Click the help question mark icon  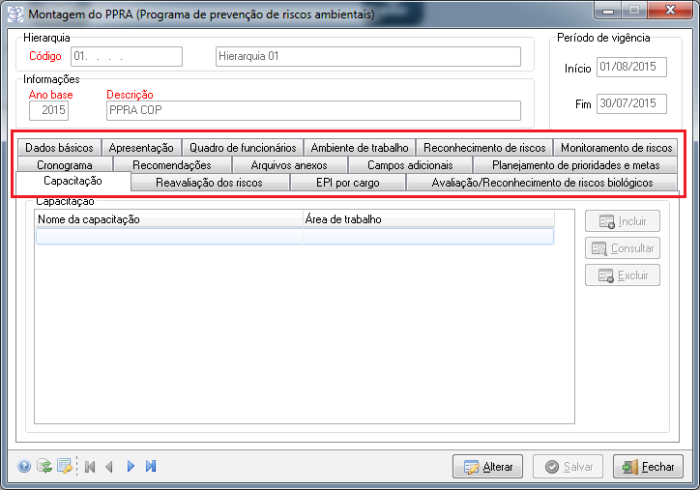[x=25, y=466]
